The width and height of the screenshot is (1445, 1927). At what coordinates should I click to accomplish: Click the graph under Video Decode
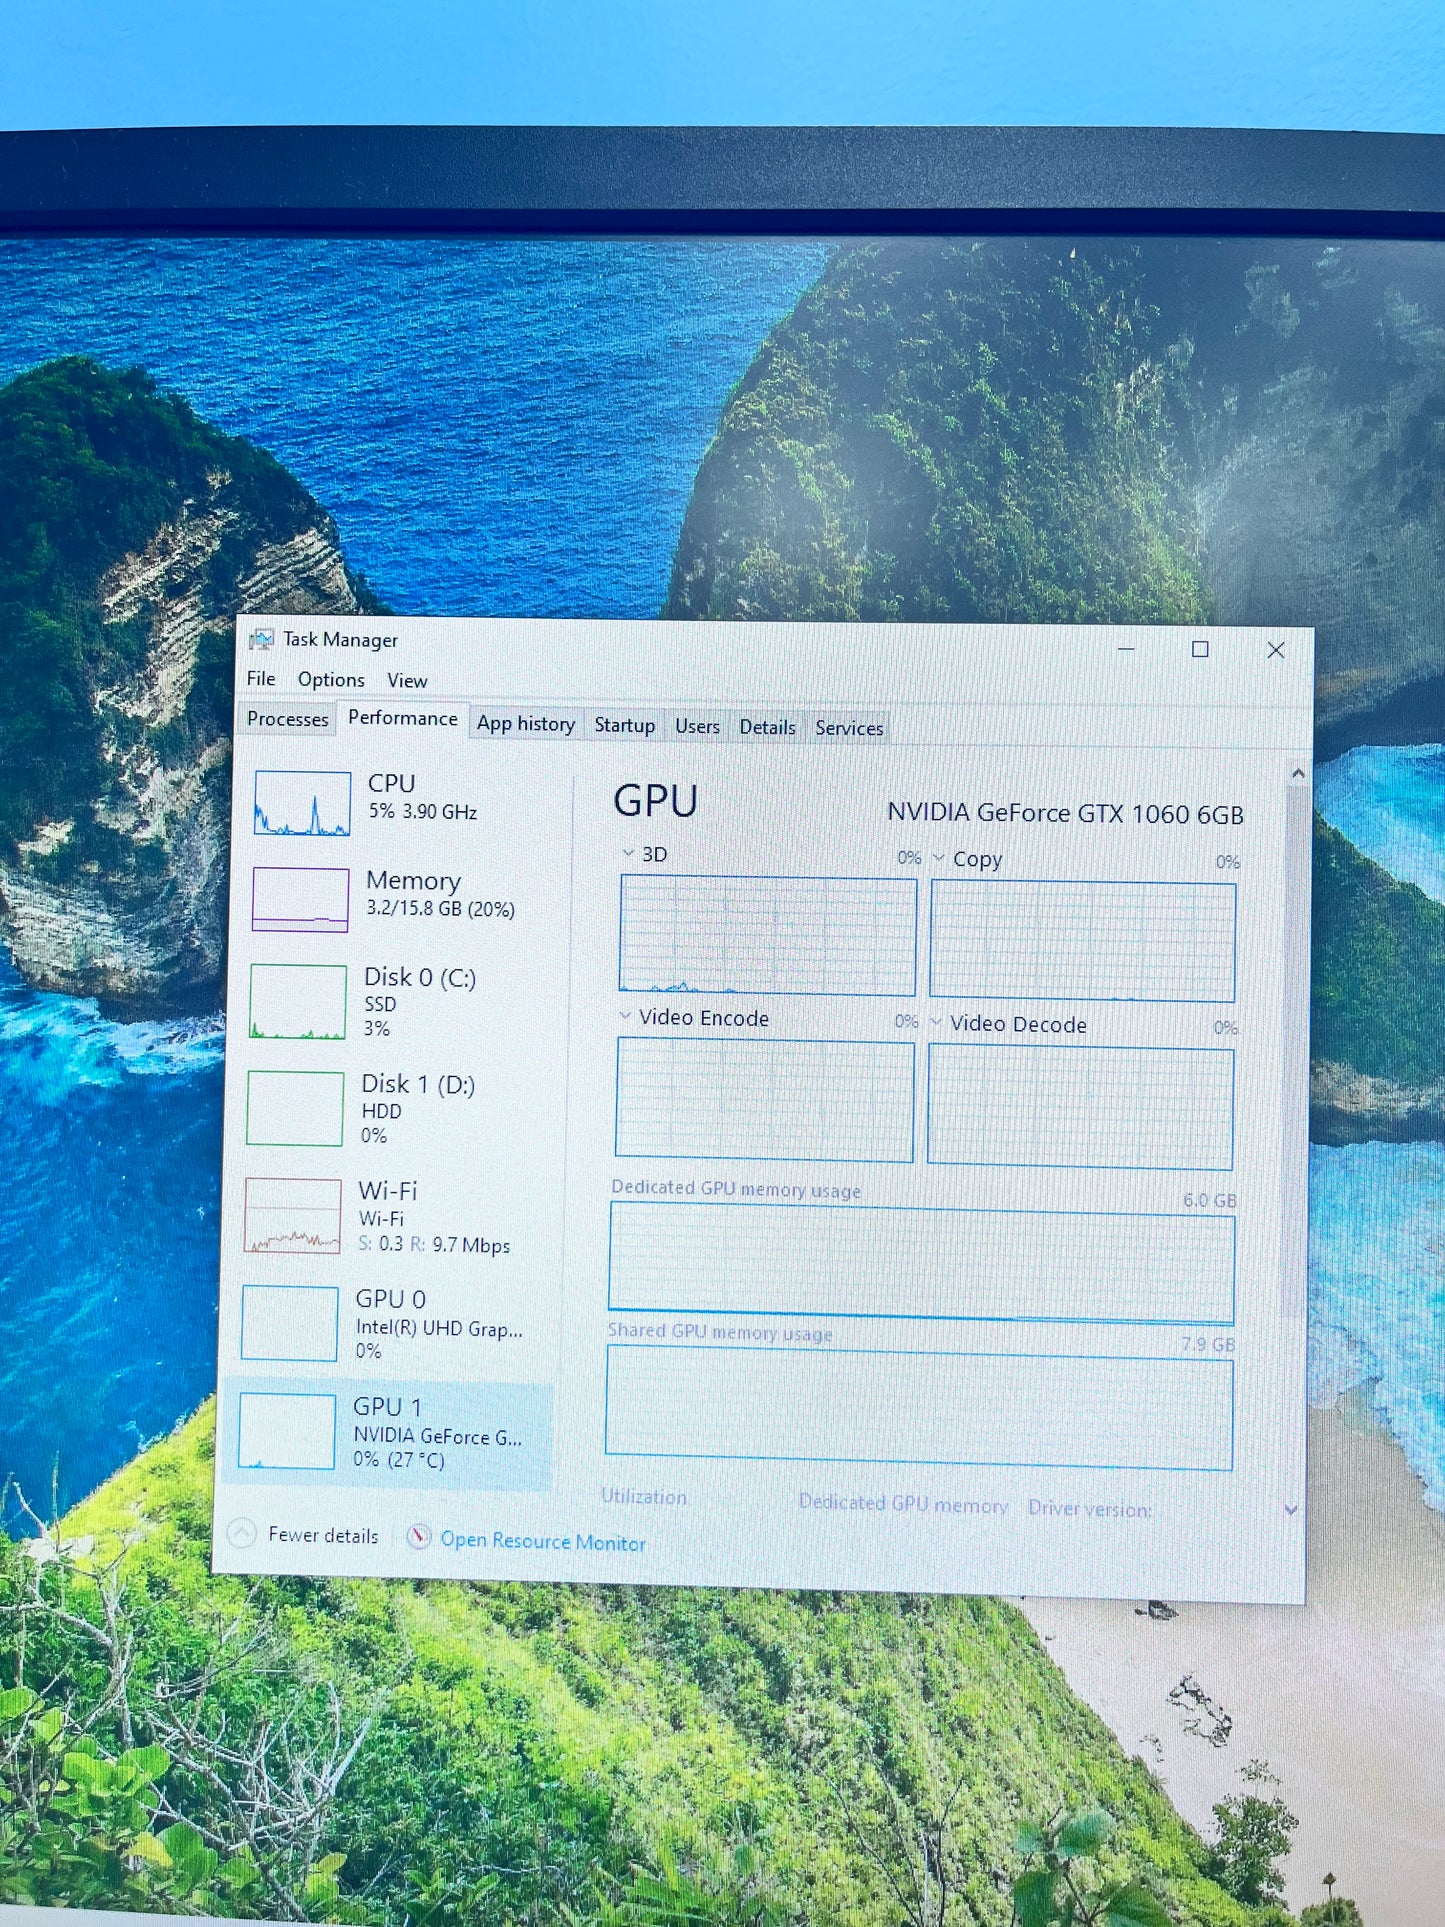[x=1080, y=1107]
